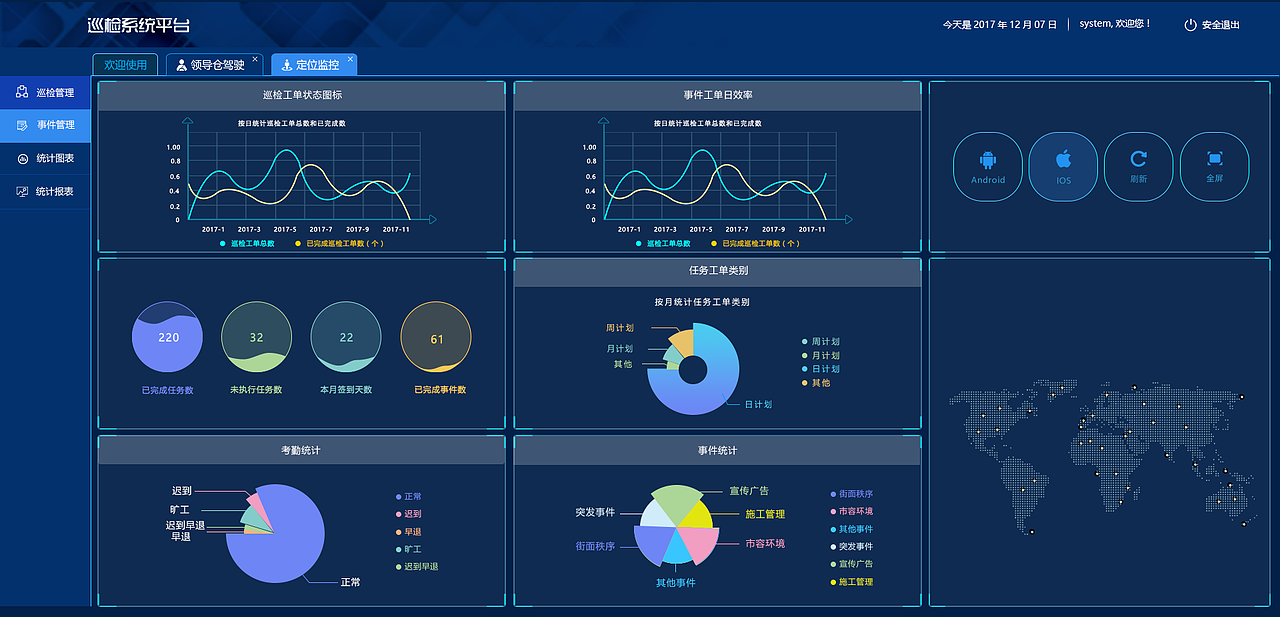Toggle 巡检工单总数 legend in 事件工单日效率 chart
The height and width of the screenshot is (617, 1280).
click(x=662, y=243)
